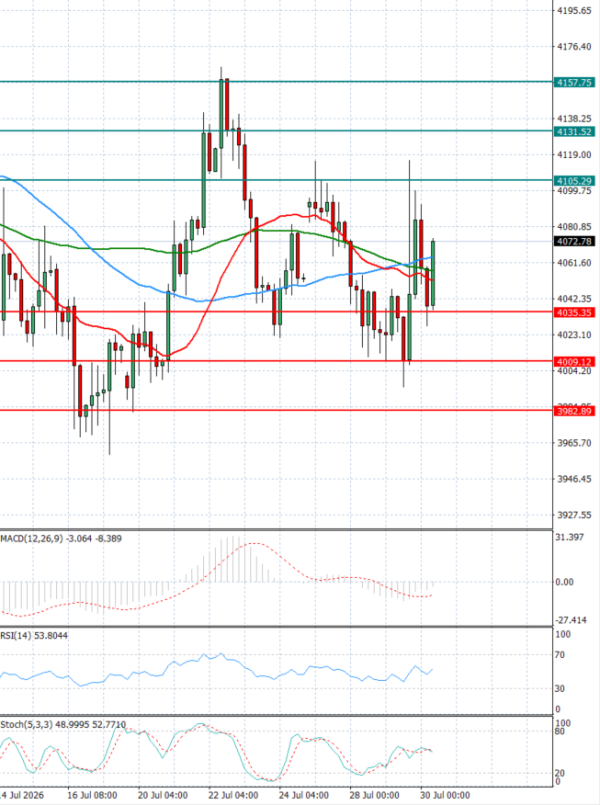
Task: Click the 4009.12 support level label
Action: [574, 361]
